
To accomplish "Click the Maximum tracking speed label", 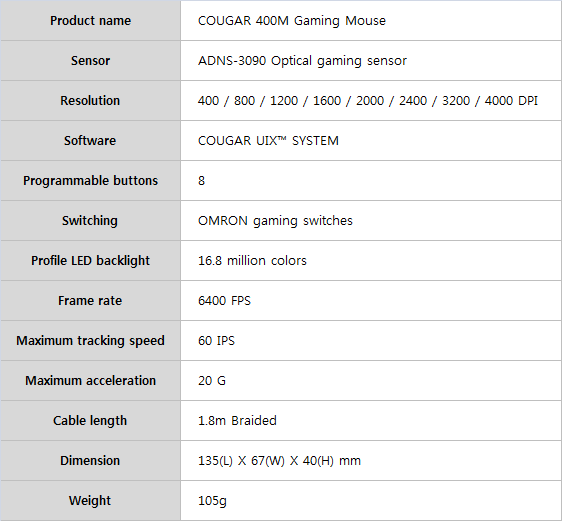I will (x=90, y=340).
